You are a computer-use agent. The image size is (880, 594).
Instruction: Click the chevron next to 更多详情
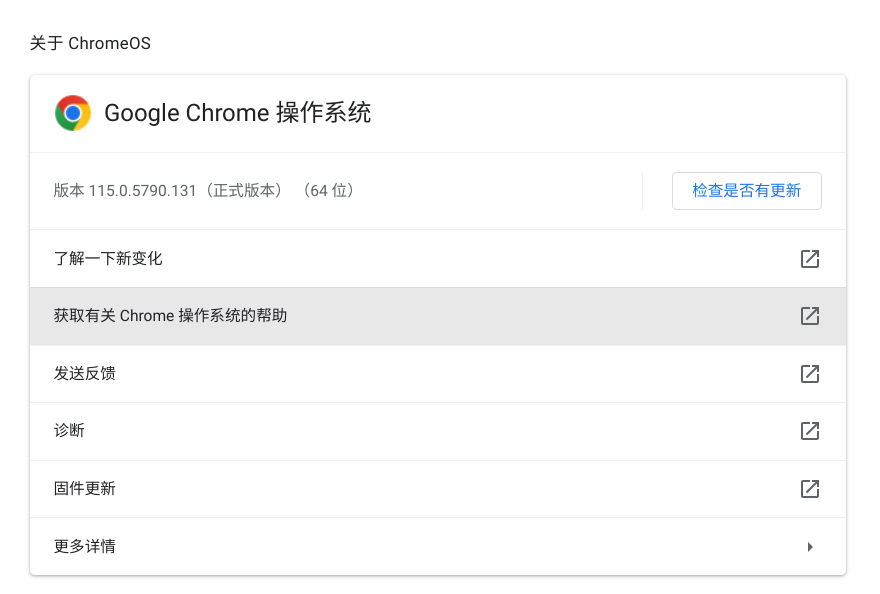[x=810, y=546]
